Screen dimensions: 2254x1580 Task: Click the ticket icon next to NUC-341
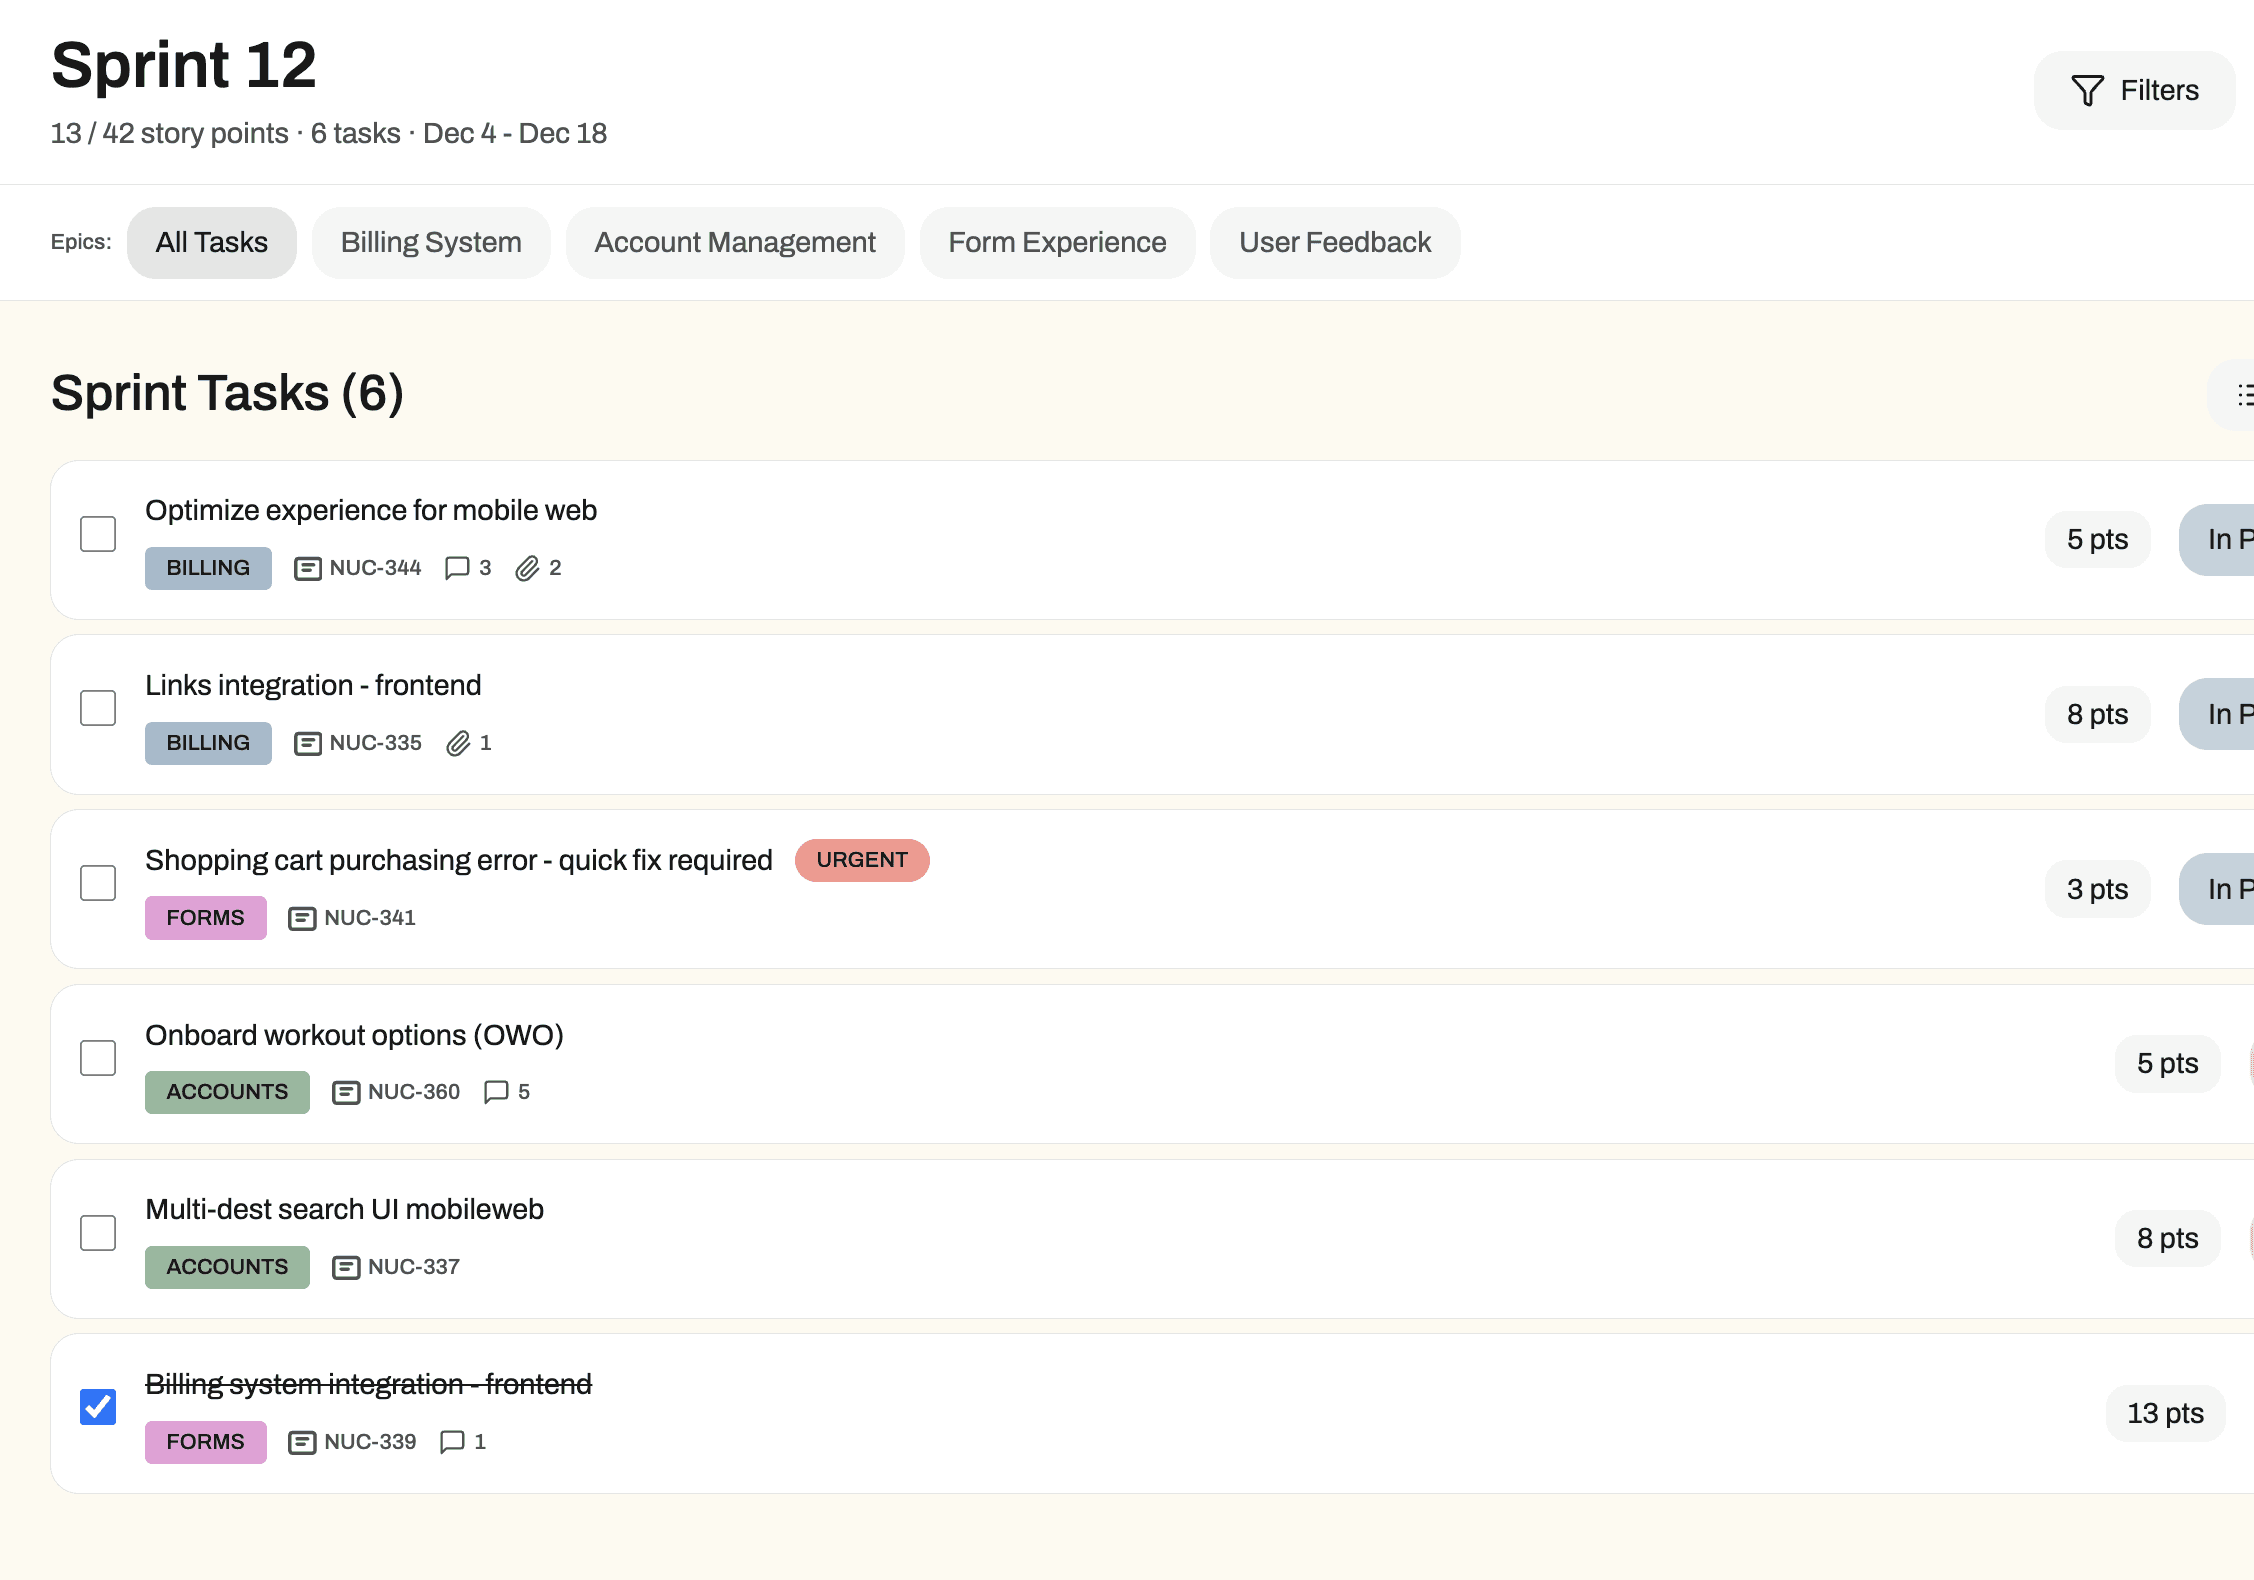(x=302, y=917)
